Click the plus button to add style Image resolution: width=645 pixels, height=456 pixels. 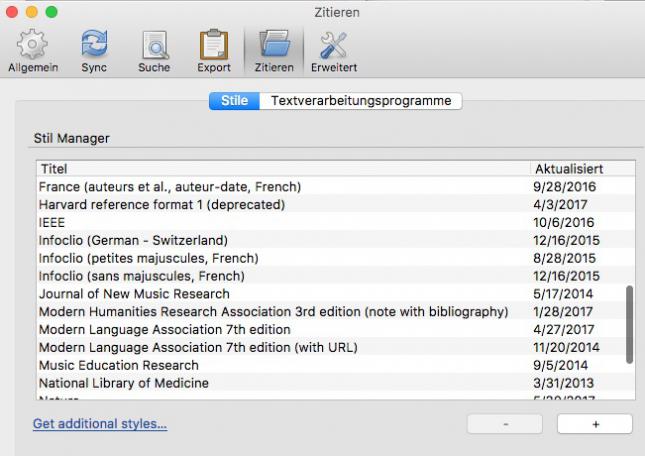coord(595,424)
